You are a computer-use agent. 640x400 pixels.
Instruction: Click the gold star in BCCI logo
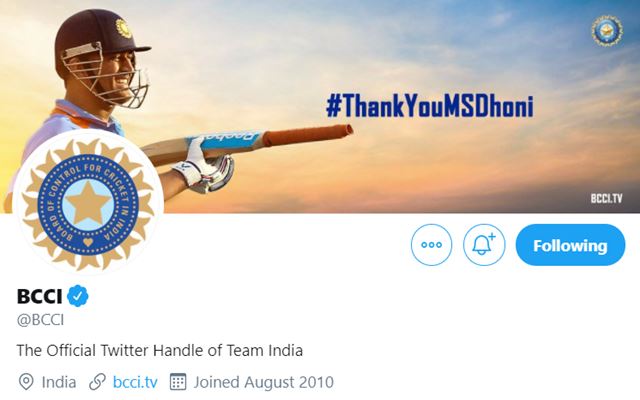[88, 202]
